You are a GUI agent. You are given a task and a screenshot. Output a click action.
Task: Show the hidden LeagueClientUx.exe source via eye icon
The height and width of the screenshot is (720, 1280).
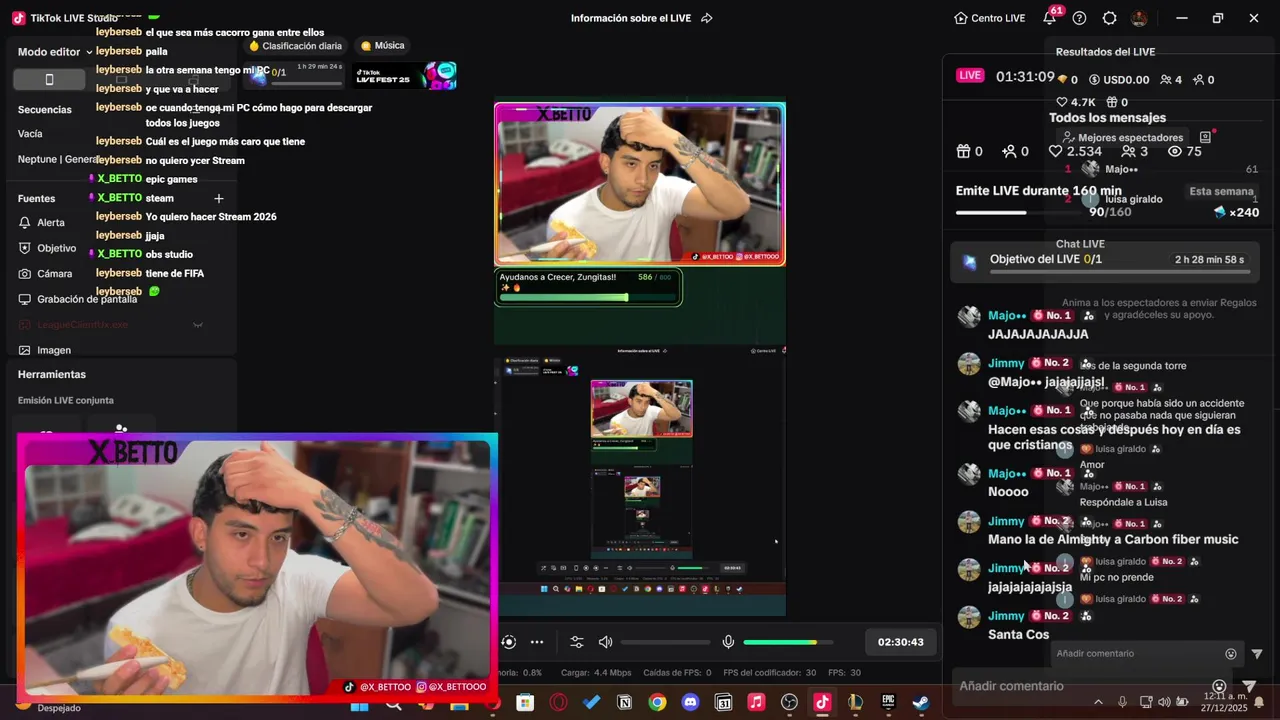[x=198, y=325]
